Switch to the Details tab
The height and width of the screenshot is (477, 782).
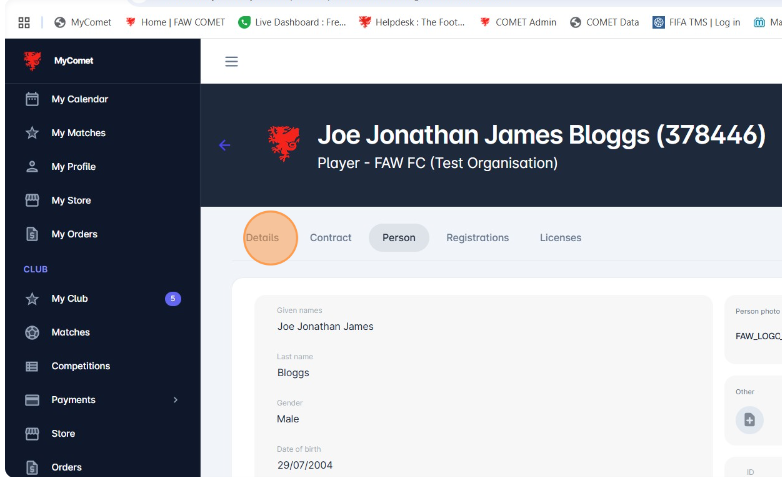tap(262, 238)
